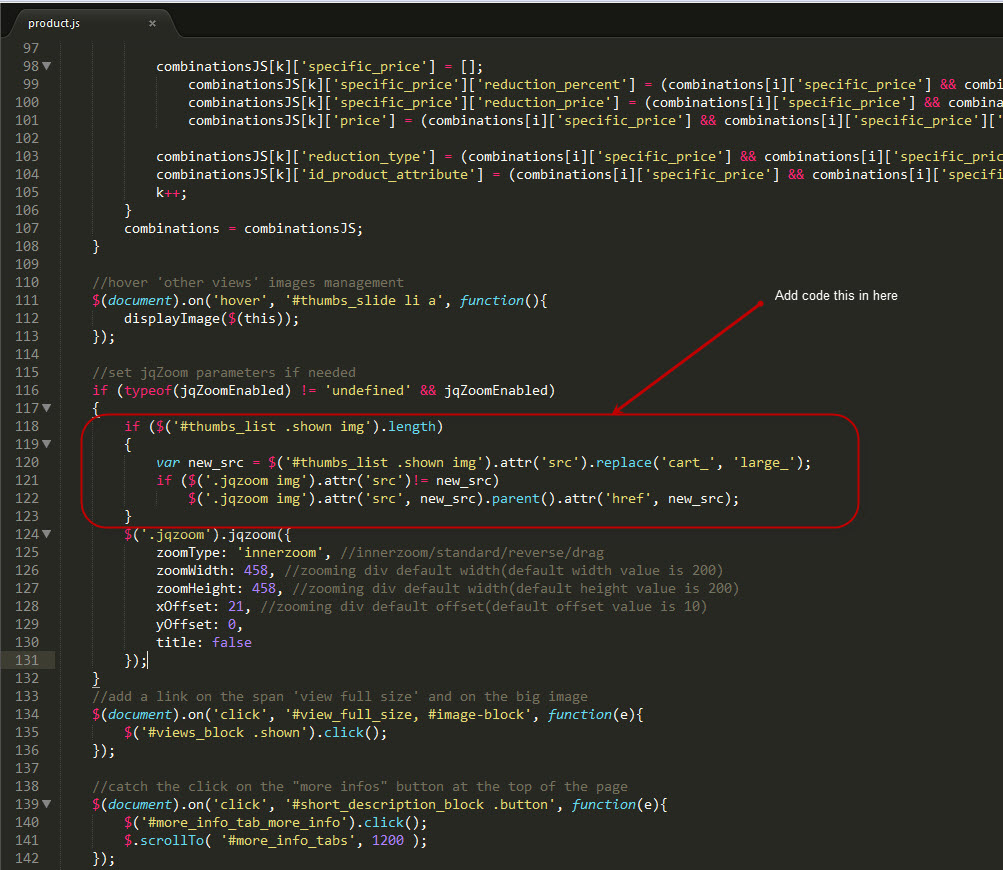Click the '//set jqZoom parameters if needed' comment

click(223, 372)
